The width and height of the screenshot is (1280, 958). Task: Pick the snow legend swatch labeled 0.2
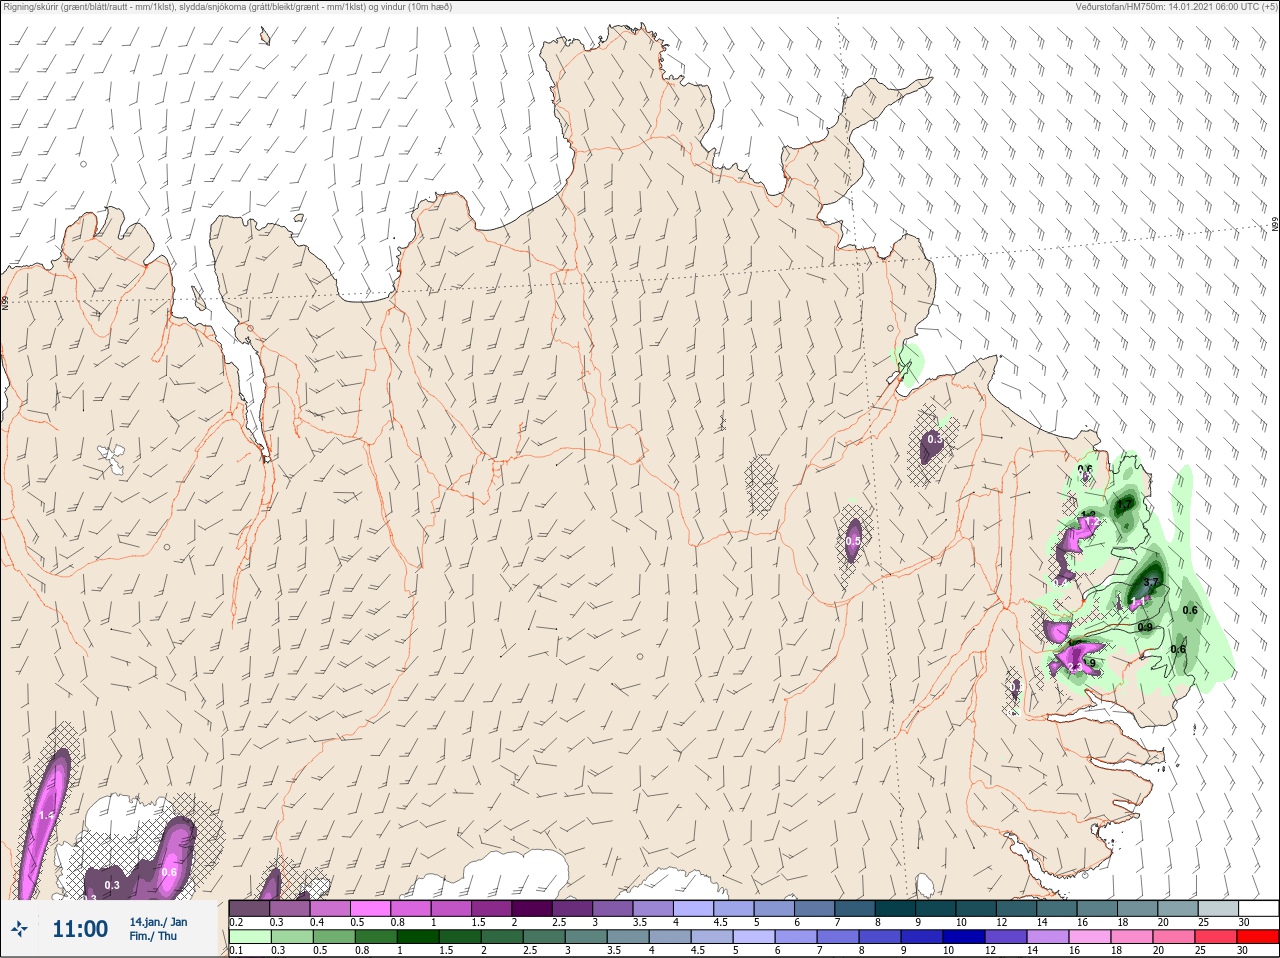249,908
